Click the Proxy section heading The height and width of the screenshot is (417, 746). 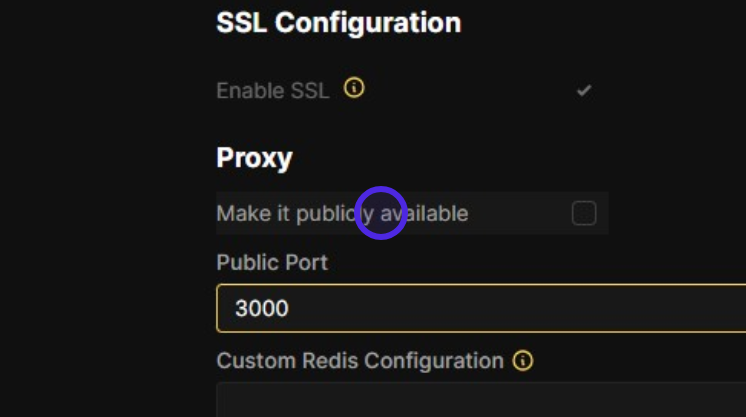(x=254, y=158)
